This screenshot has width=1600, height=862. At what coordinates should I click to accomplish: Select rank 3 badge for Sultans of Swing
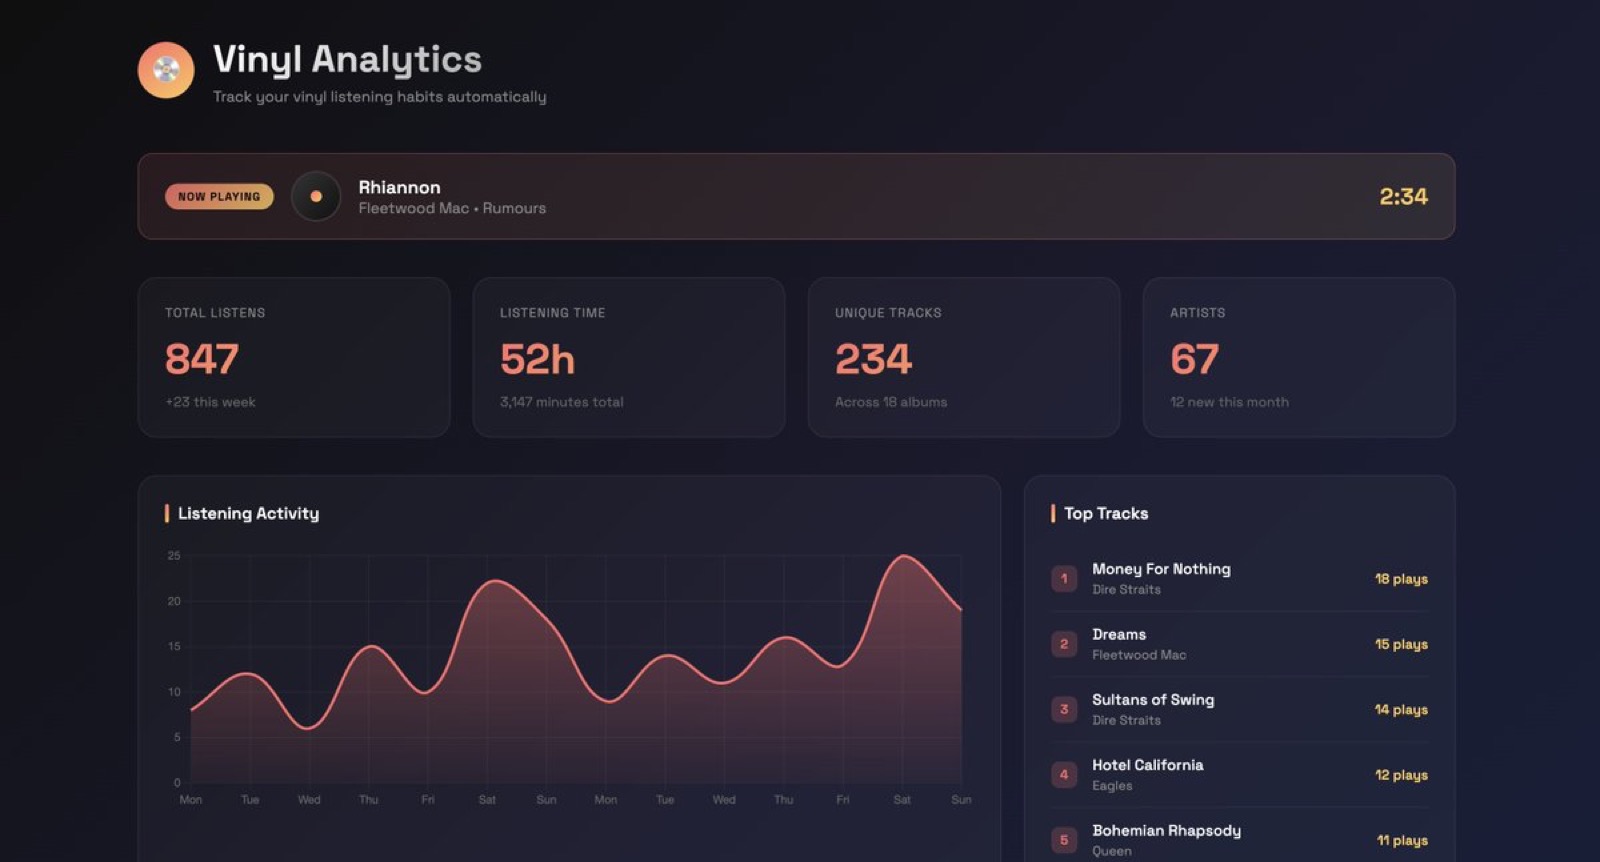tap(1064, 709)
